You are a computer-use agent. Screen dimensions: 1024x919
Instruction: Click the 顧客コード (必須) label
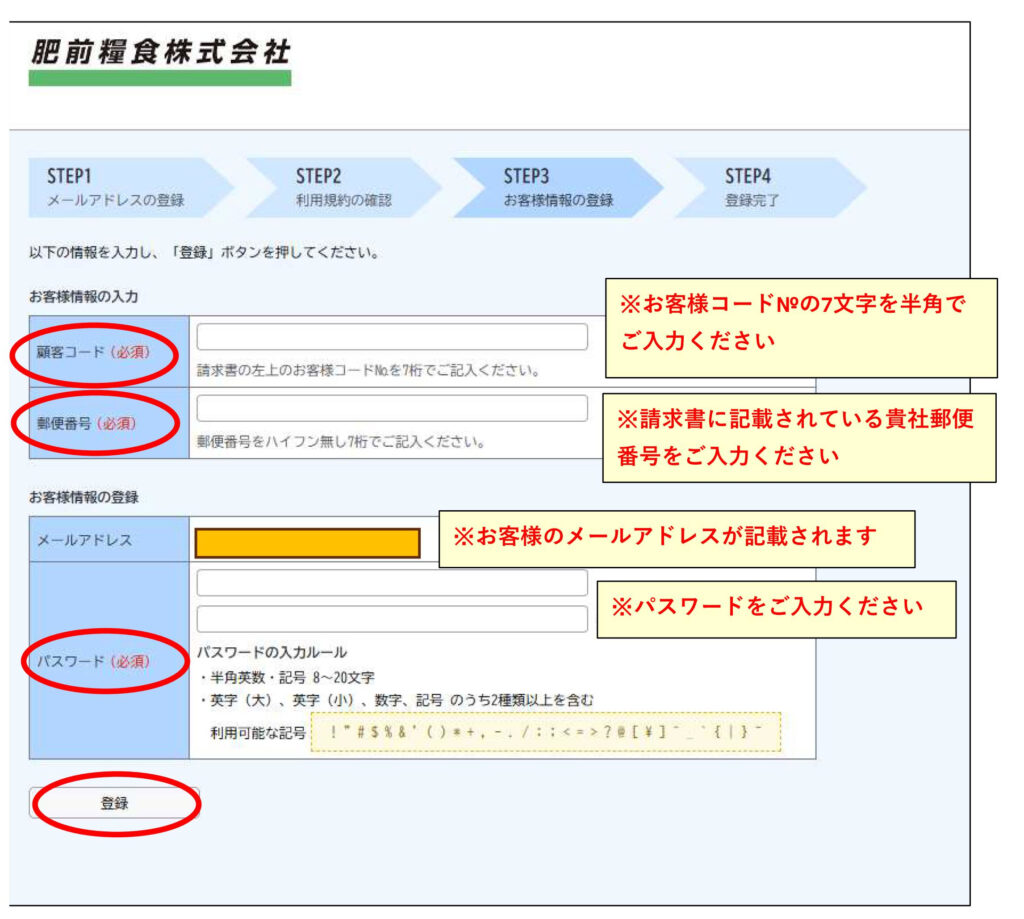(x=94, y=352)
